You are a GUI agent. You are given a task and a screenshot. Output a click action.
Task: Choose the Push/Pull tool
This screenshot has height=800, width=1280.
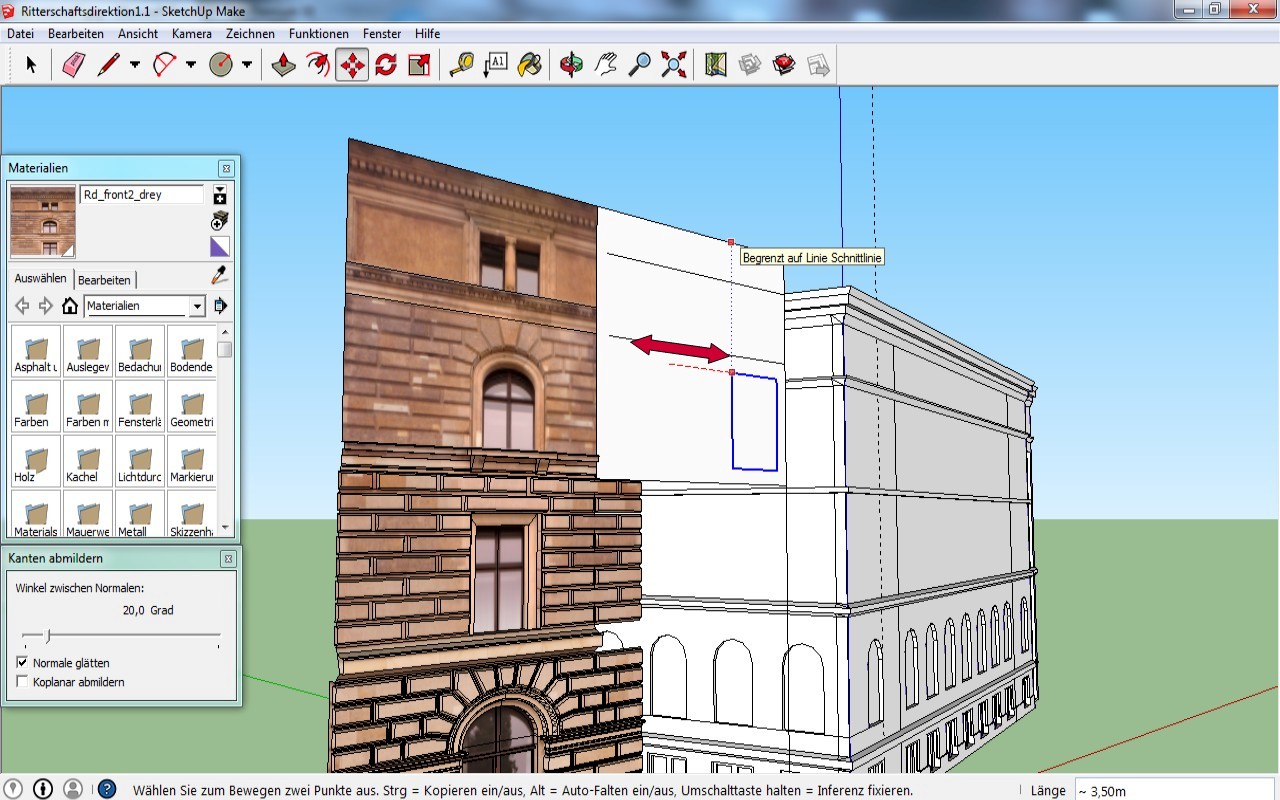284,66
